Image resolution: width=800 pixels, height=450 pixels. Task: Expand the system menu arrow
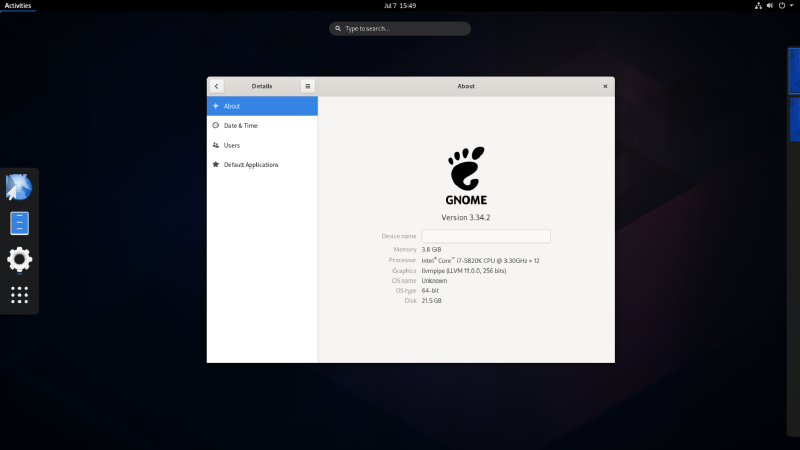pos(791,6)
